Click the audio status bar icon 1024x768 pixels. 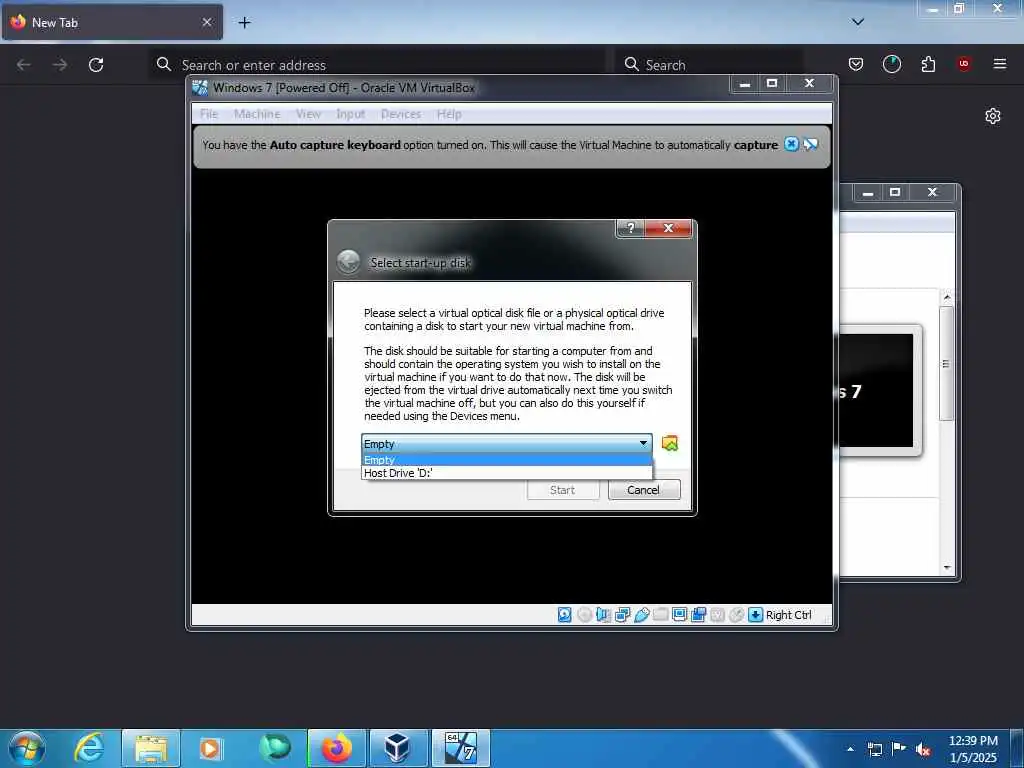pyautogui.click(x=603, y=615)
